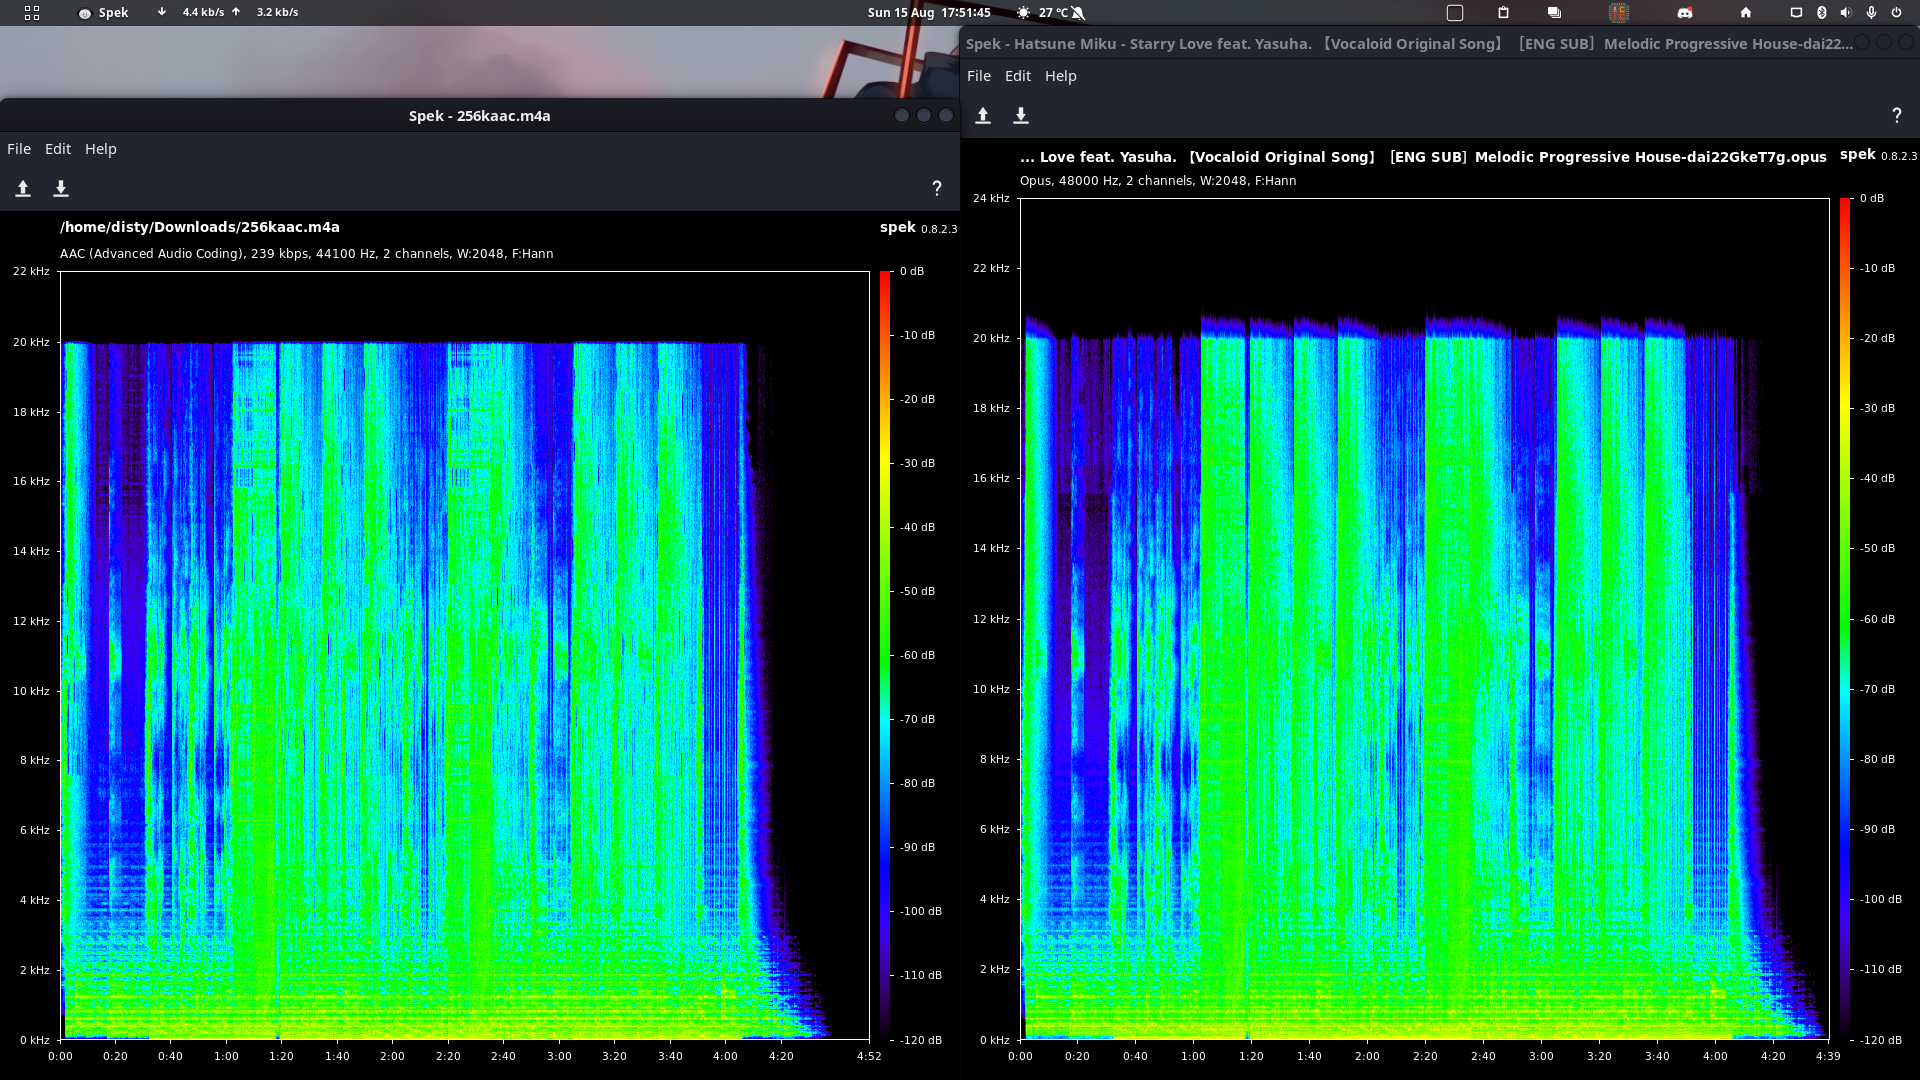This screenshot has height=1080, width=1920.
Task: Click the Opus file name heading text
Action: click(1423, 157)
